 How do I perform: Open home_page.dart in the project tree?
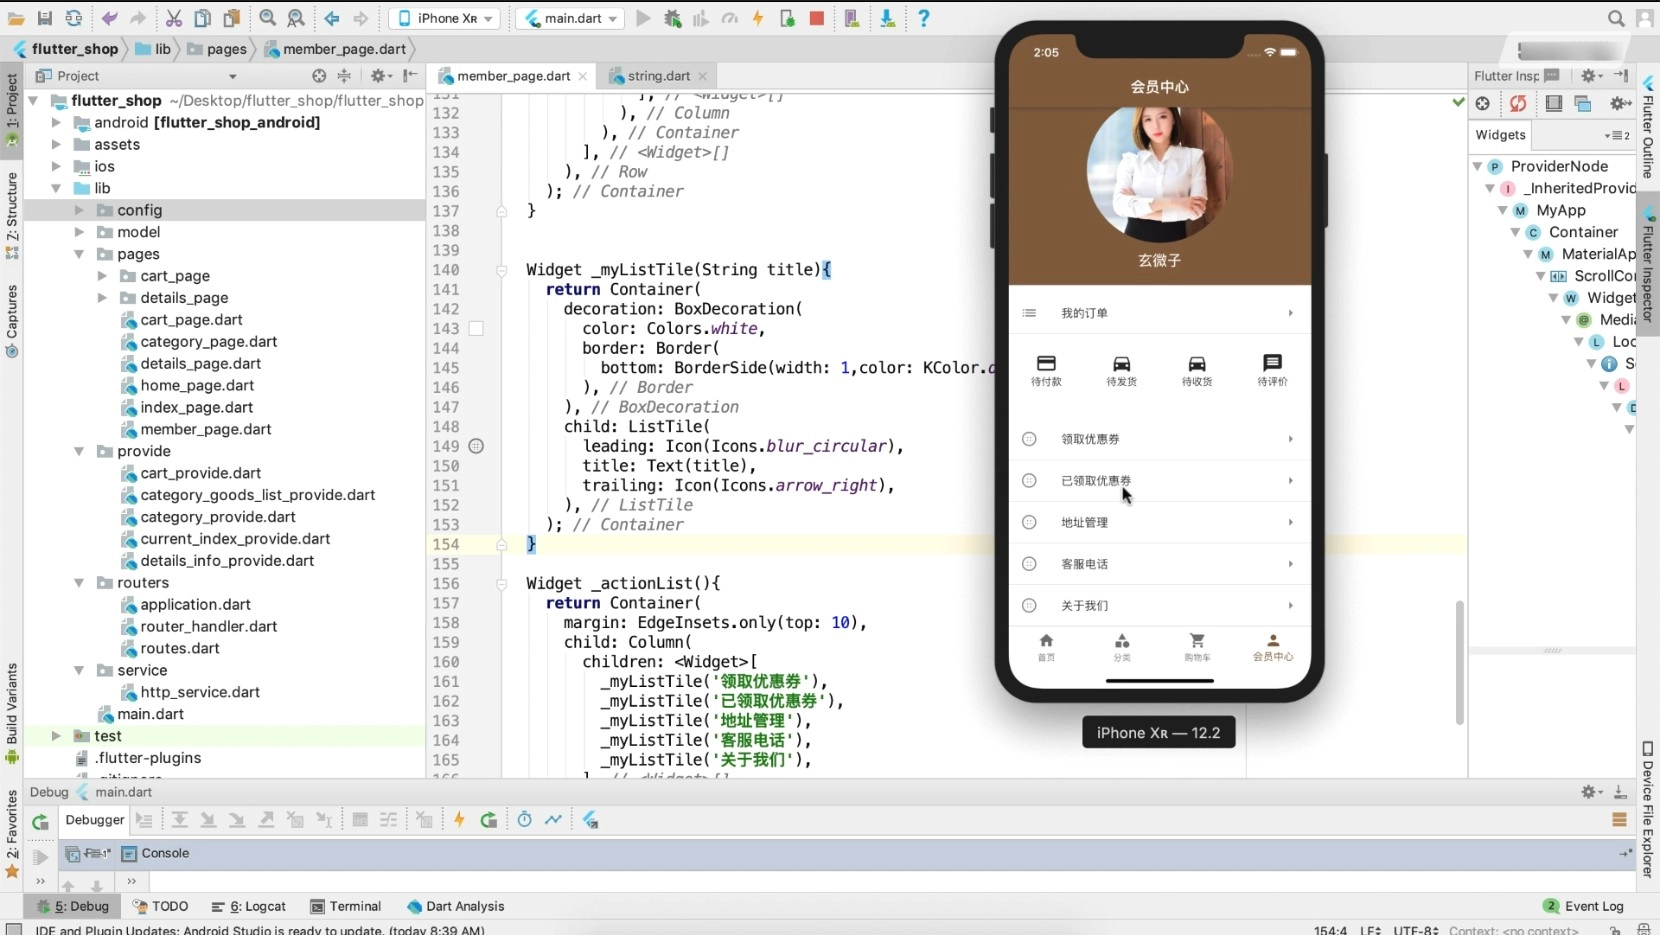pyautogui.click(x=197, y=386)
